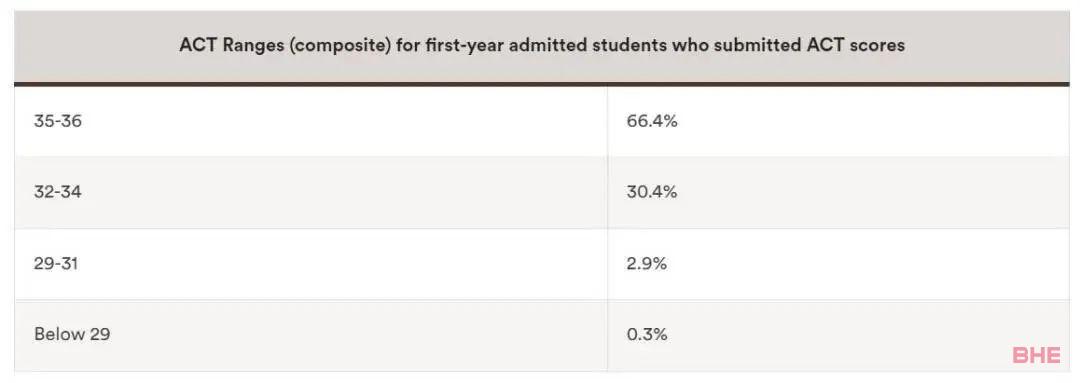1080x383 pixels.
Task: Click the 30.4% percentage value
Action: 652,192
